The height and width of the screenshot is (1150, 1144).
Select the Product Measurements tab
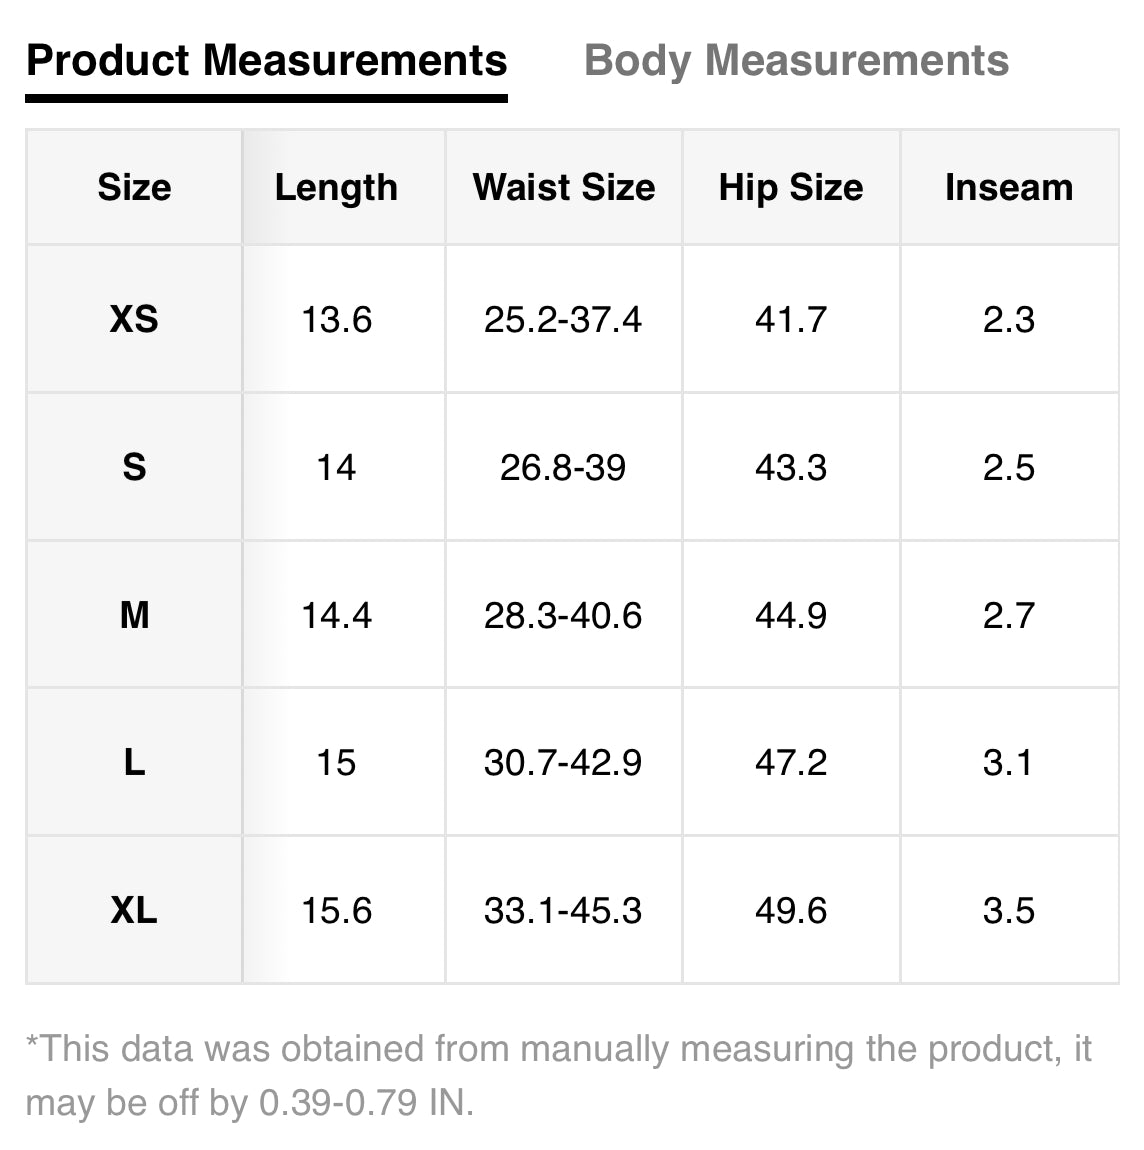266,61
